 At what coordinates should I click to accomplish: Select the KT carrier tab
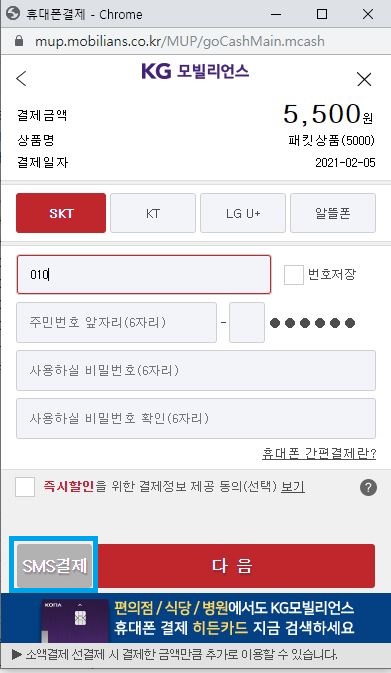pyautogui.click(x=153, y=213)
